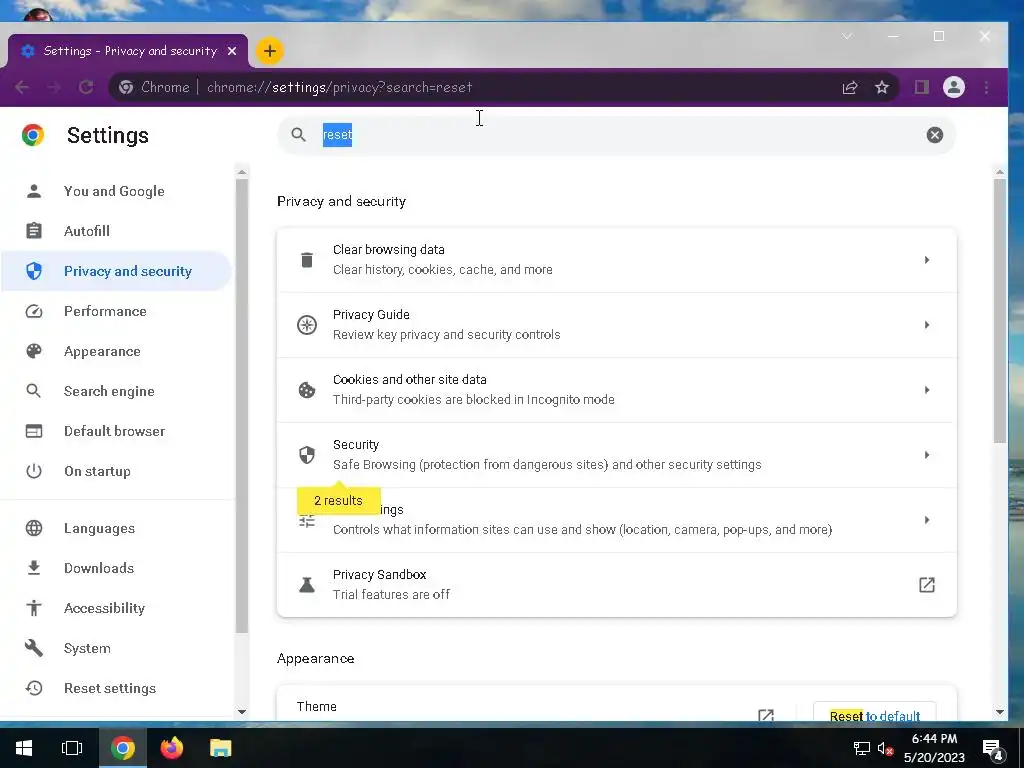The width and height of the screenshot is (1024, 768).
Task: Click the Theme row label
Action: coord(317,707)
